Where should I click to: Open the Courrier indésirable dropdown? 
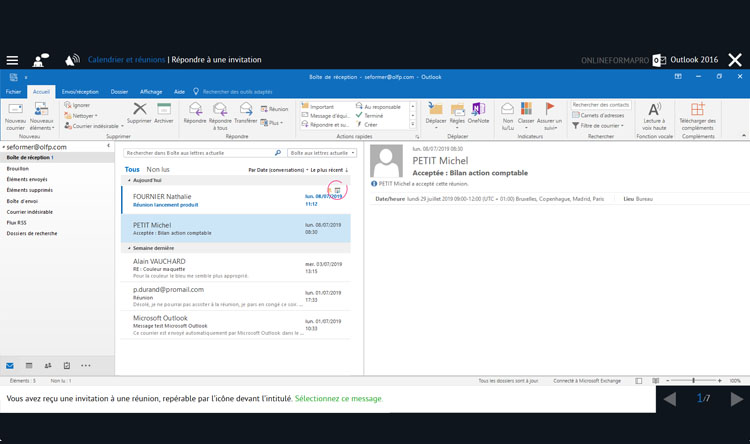coord(94,126)
